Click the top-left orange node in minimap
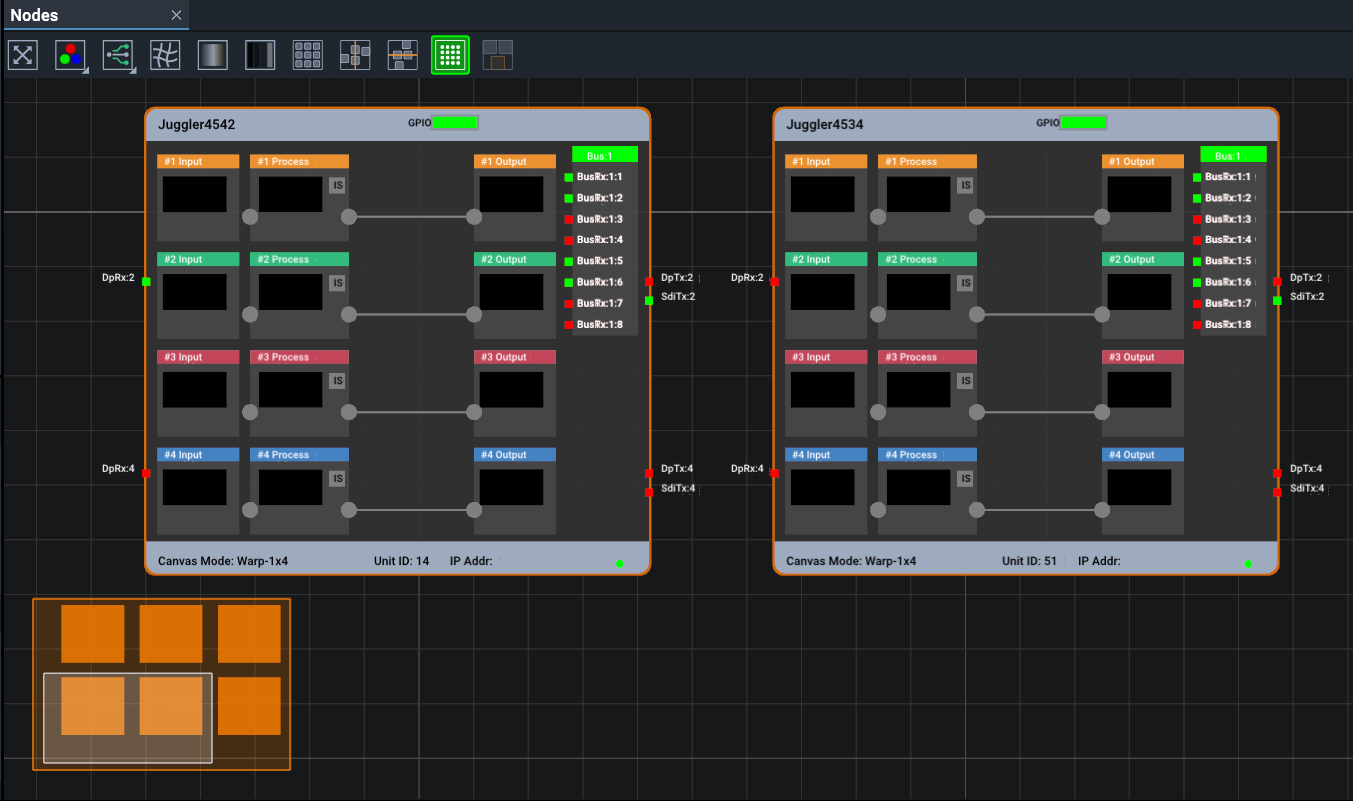 pyautogui.click(x=93, y=634)
